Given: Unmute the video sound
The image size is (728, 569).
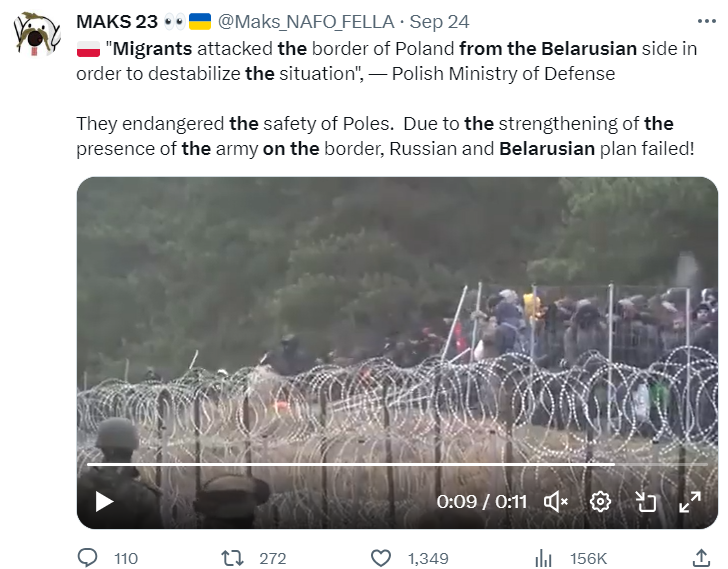Looking at the screenshot, I should [556, 502].
